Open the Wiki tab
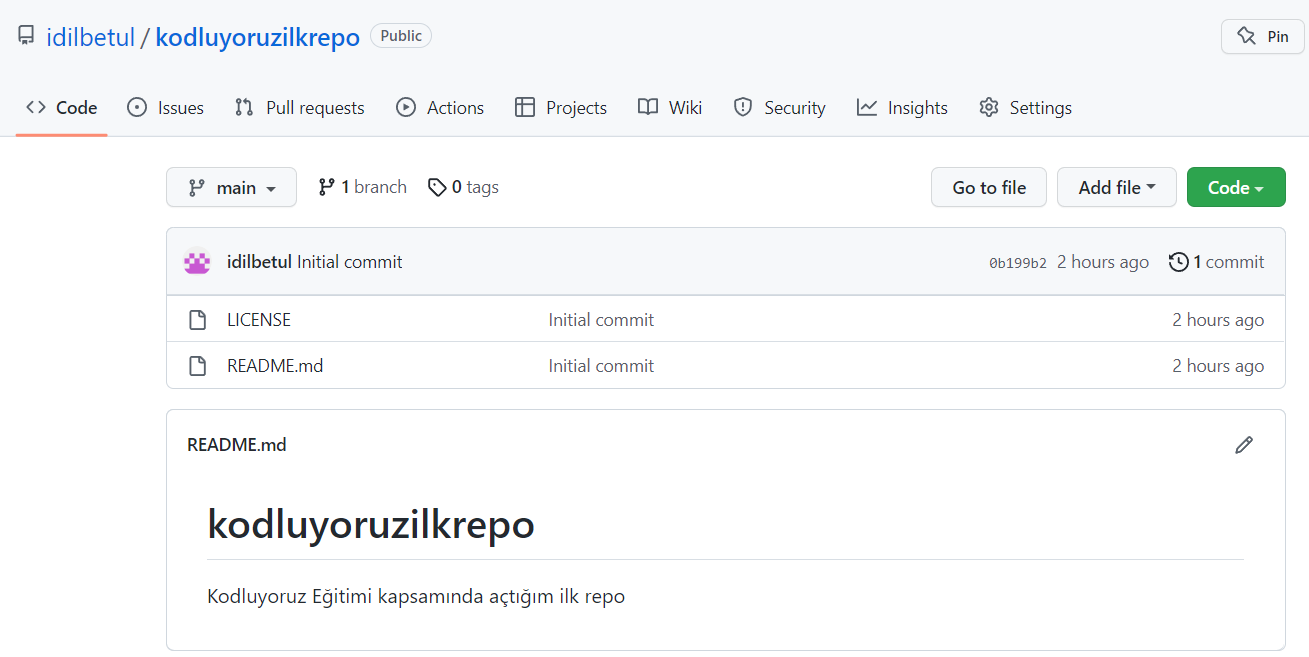This screenshot has width=1309, height=657. [x=670, y=108]
